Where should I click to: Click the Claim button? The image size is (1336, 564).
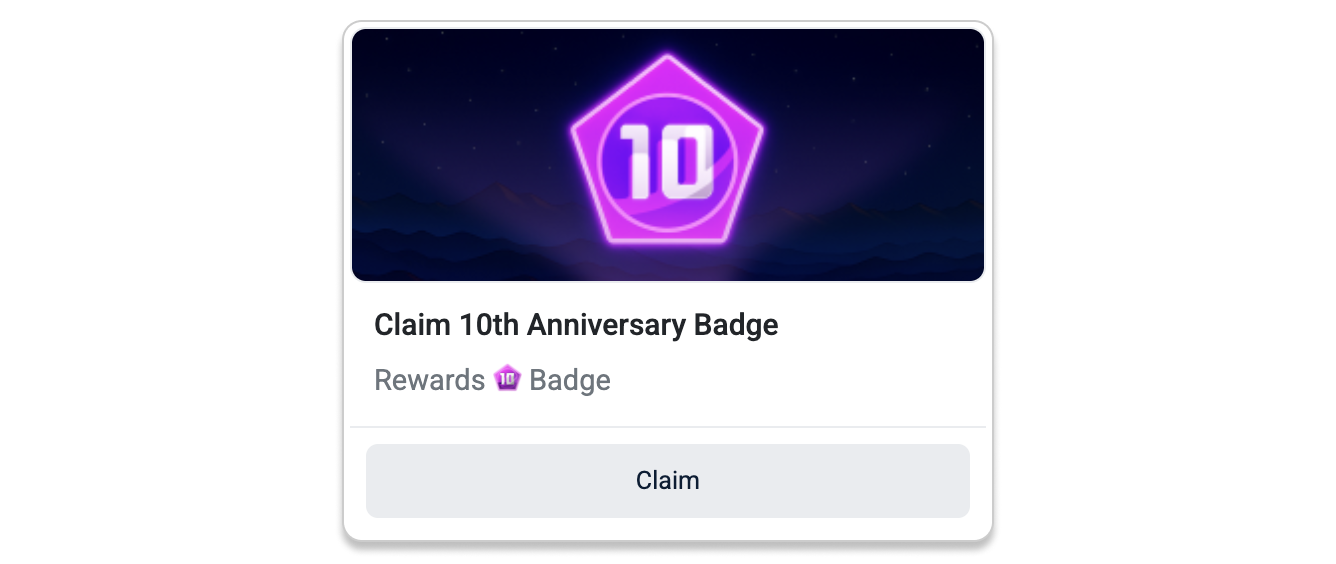(667, 481)
